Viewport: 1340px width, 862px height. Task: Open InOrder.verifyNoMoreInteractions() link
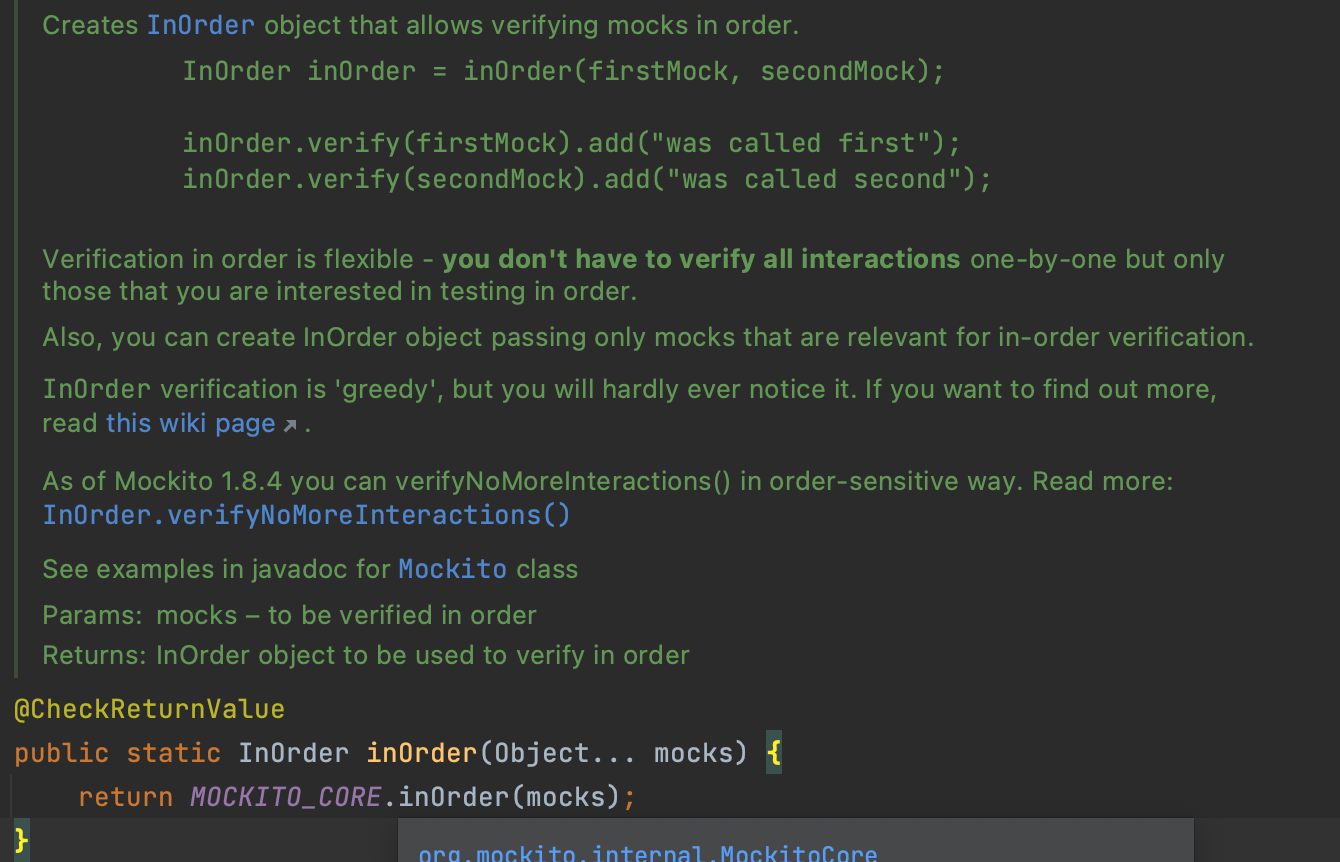coord(306,515)
